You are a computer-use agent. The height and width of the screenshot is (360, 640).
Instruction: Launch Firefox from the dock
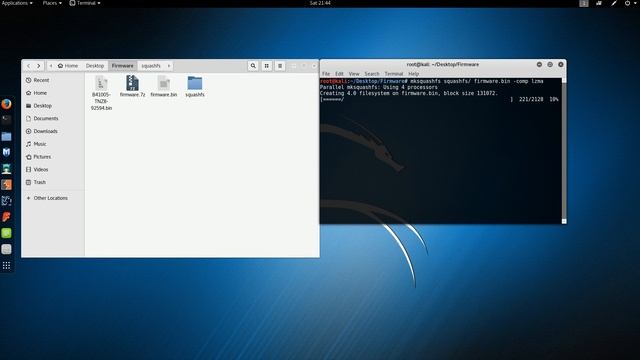click(6, 104)
